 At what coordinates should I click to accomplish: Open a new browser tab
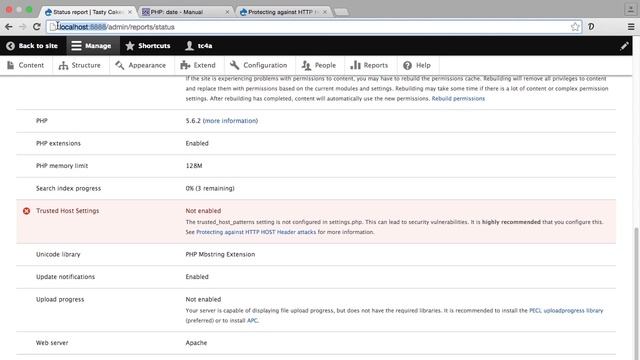tap(342, 12)
